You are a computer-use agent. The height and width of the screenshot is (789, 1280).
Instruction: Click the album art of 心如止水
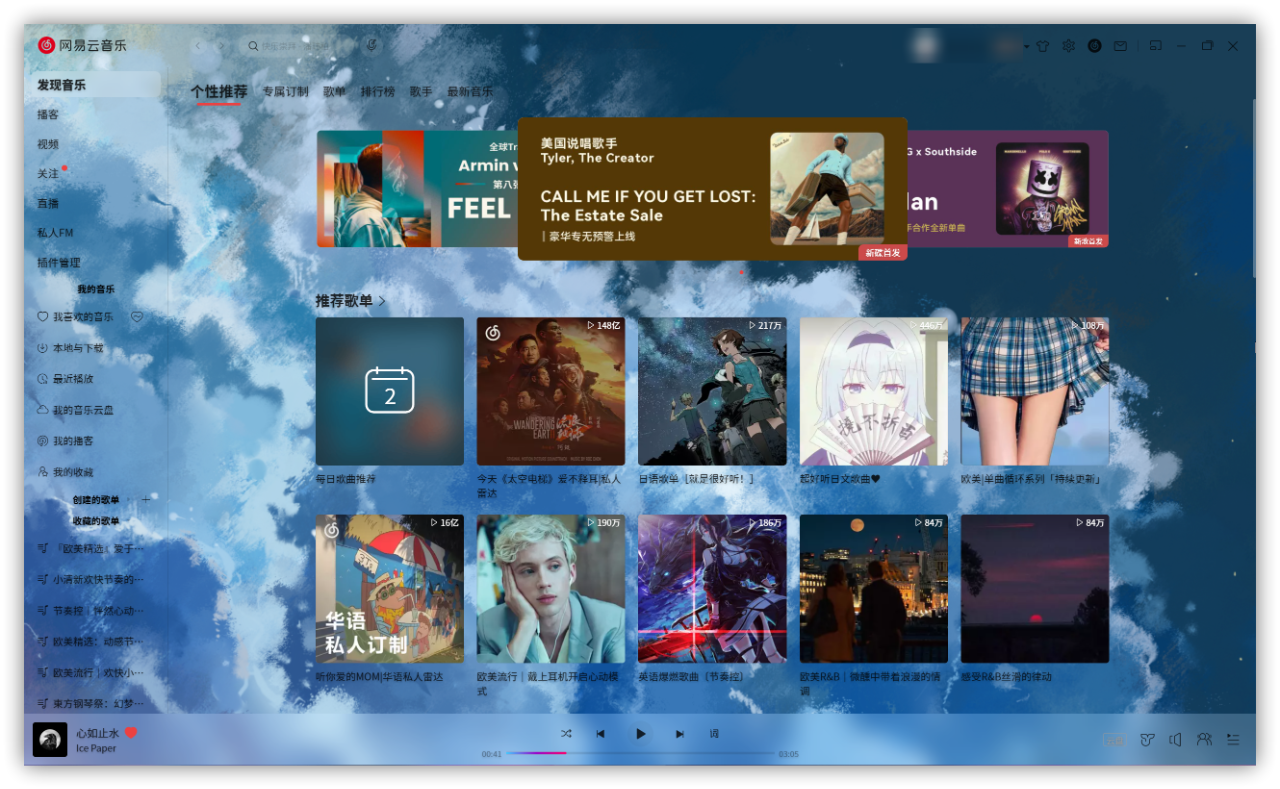pyautogui.click(x=50, y=740)
